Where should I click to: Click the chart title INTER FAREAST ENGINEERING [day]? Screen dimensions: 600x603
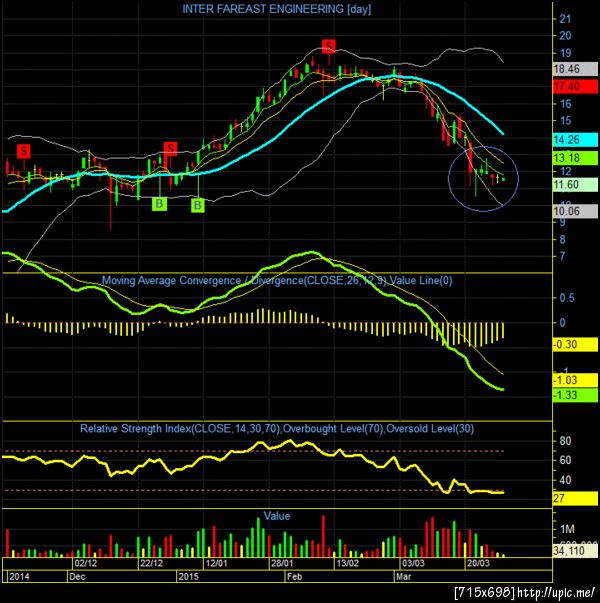click(x=277, y=9)
